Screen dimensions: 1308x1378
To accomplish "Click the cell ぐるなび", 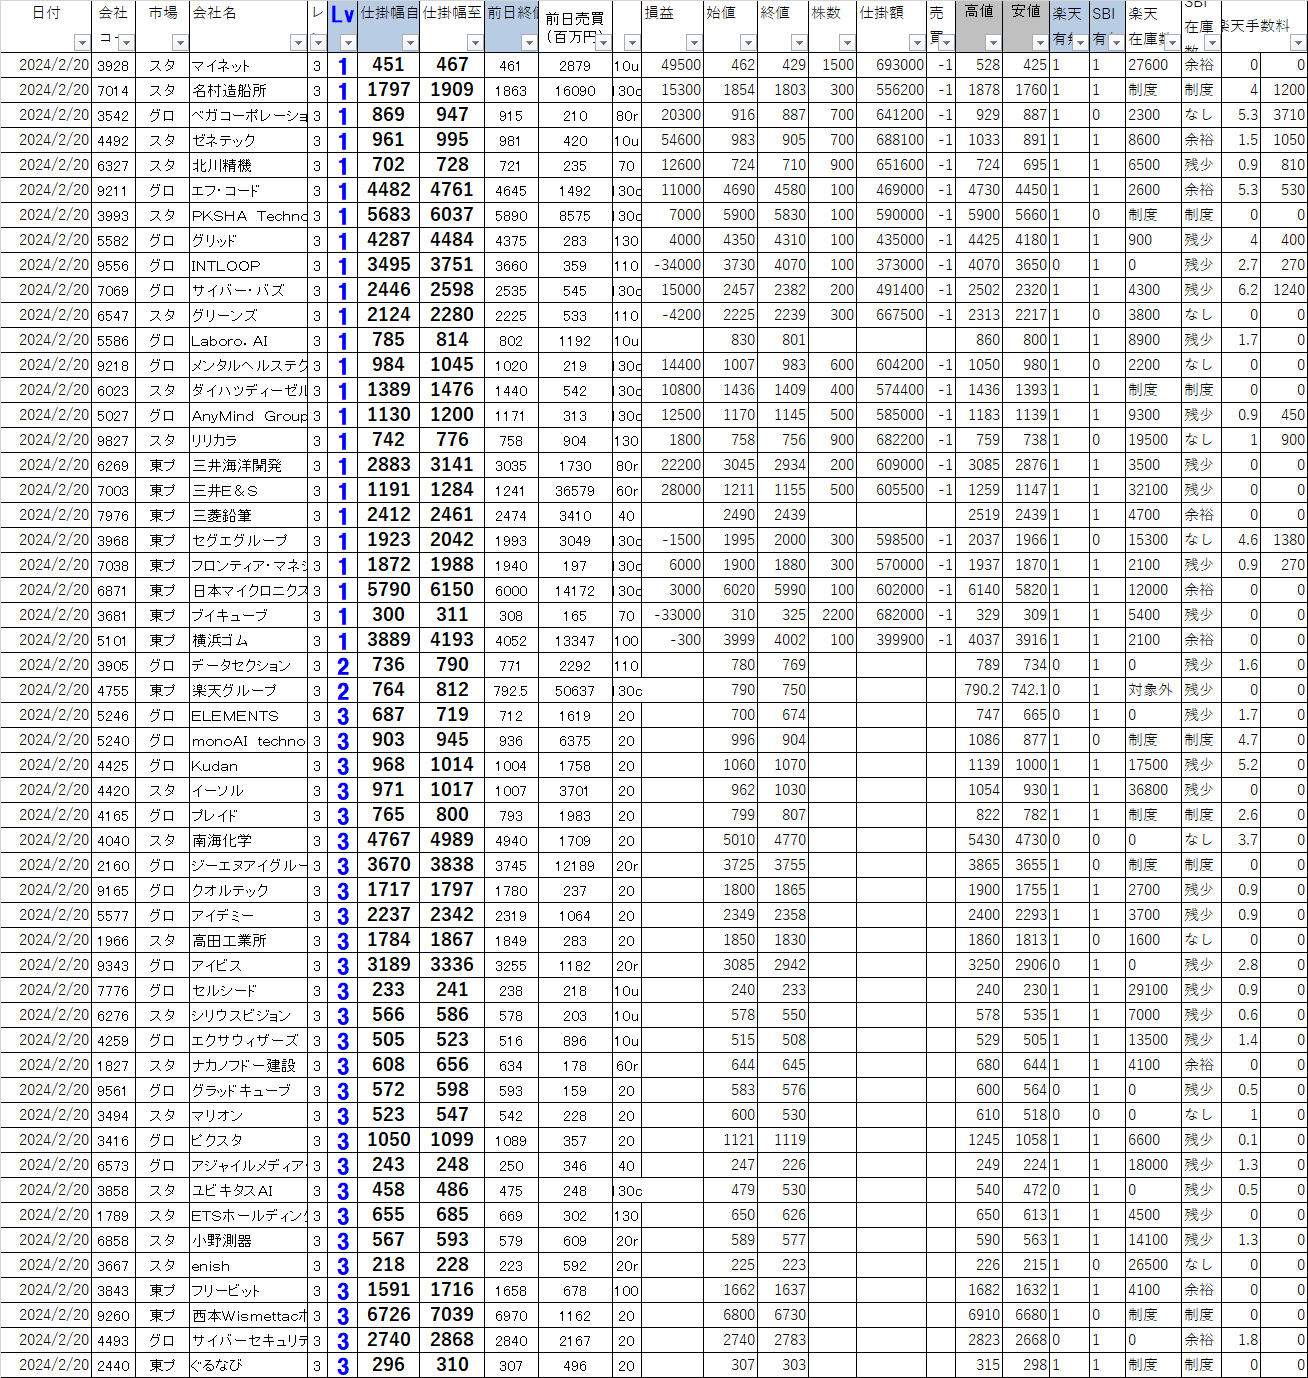I will tap(248, 1365).
